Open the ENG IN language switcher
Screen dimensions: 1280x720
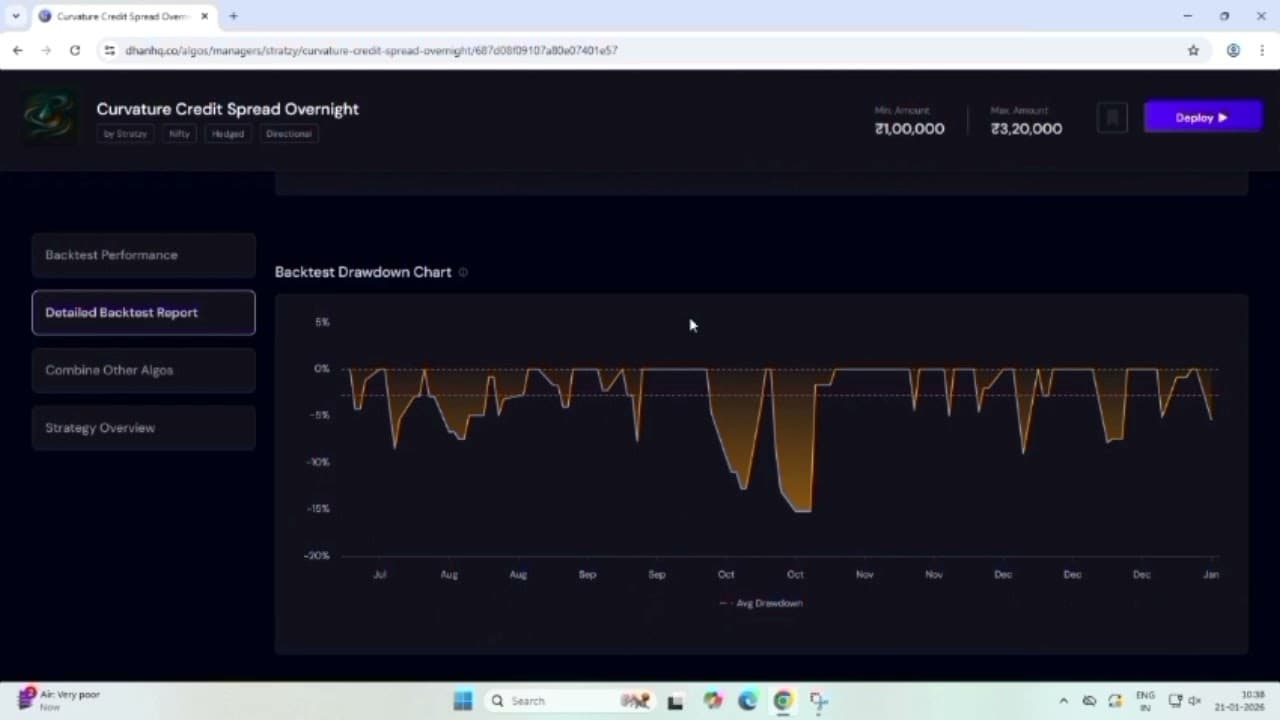pos(1145,701)
